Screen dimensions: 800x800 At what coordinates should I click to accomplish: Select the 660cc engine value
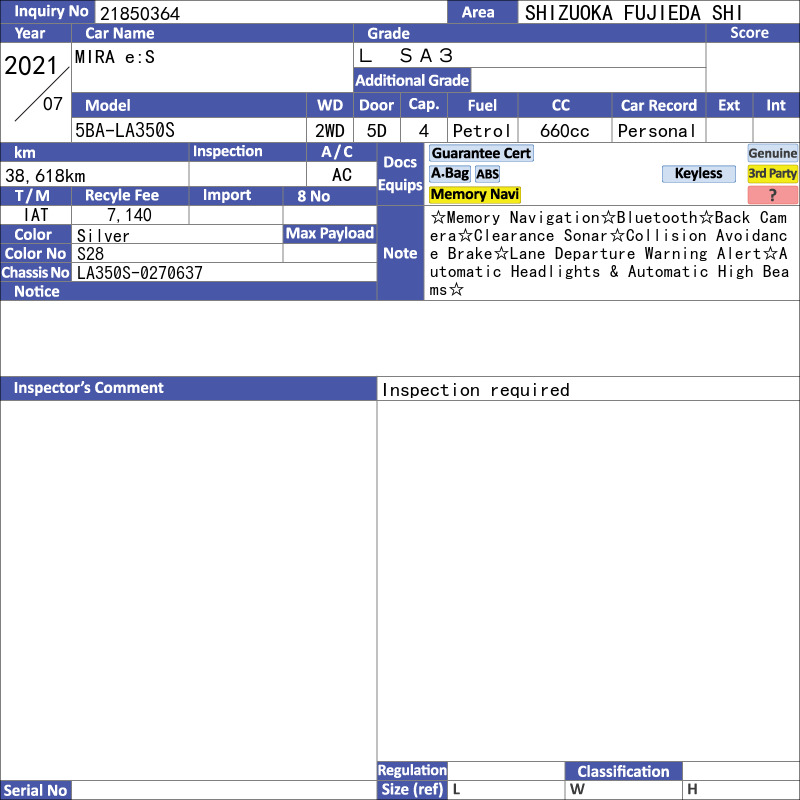[564, 131]
